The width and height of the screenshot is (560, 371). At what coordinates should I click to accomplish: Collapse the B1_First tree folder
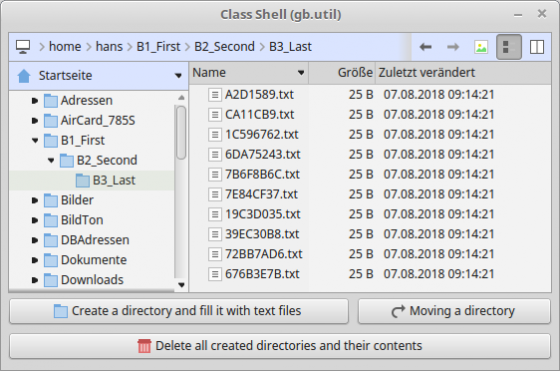coord(35,140)
